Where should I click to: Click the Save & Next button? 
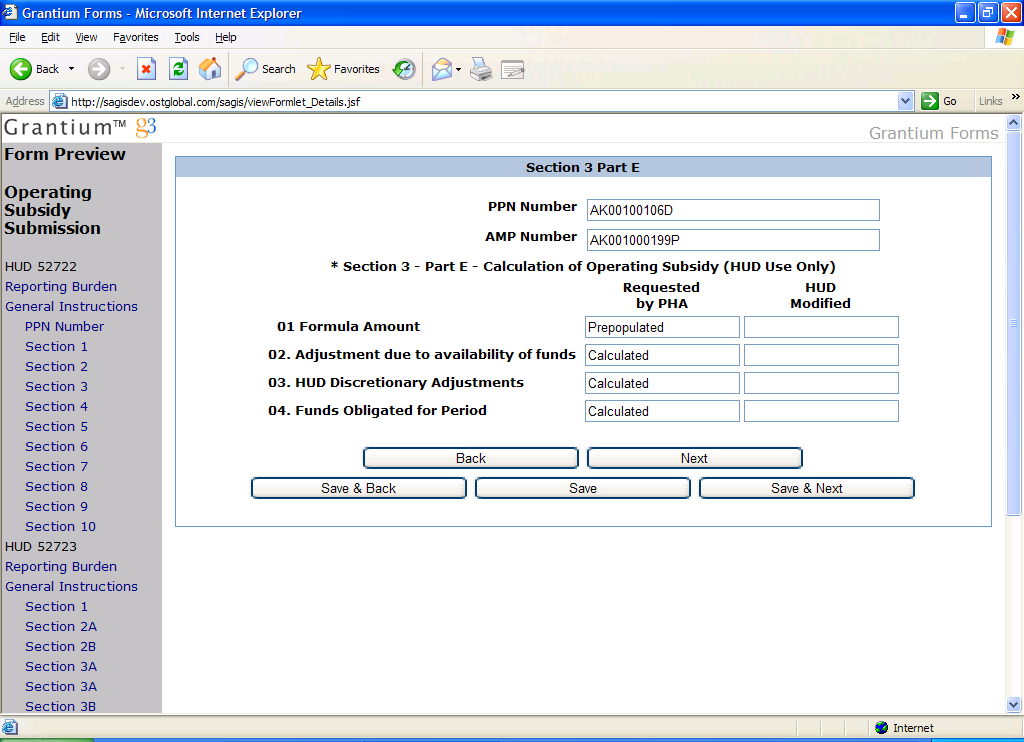807,489
